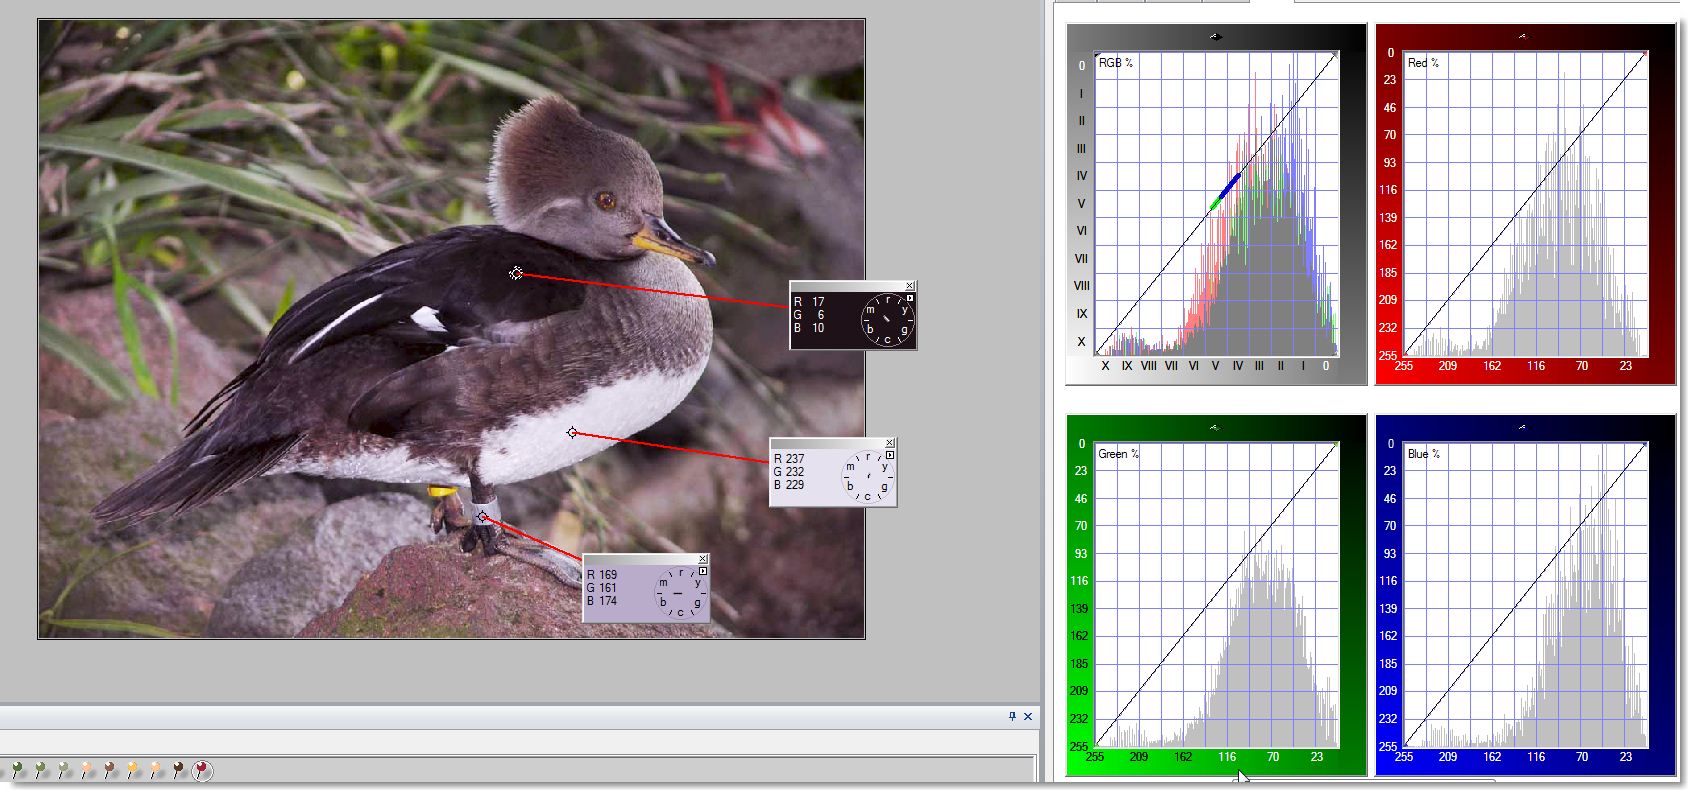Image resolution: width=1688 pixels, height=790 pixels.
Task: Click the RGB % curve label
Action: tap(1116, 63)
